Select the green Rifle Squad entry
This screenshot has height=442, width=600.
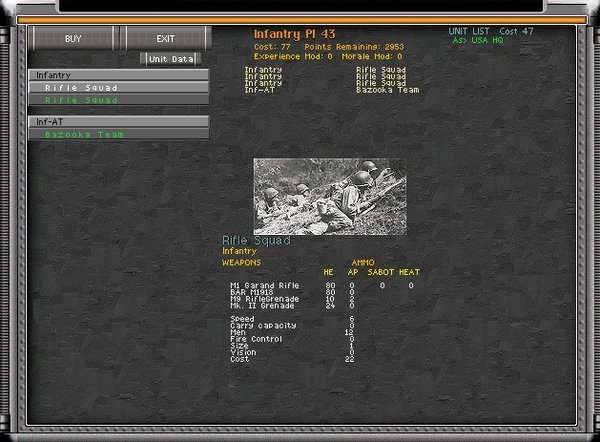(x=118, y=100)
